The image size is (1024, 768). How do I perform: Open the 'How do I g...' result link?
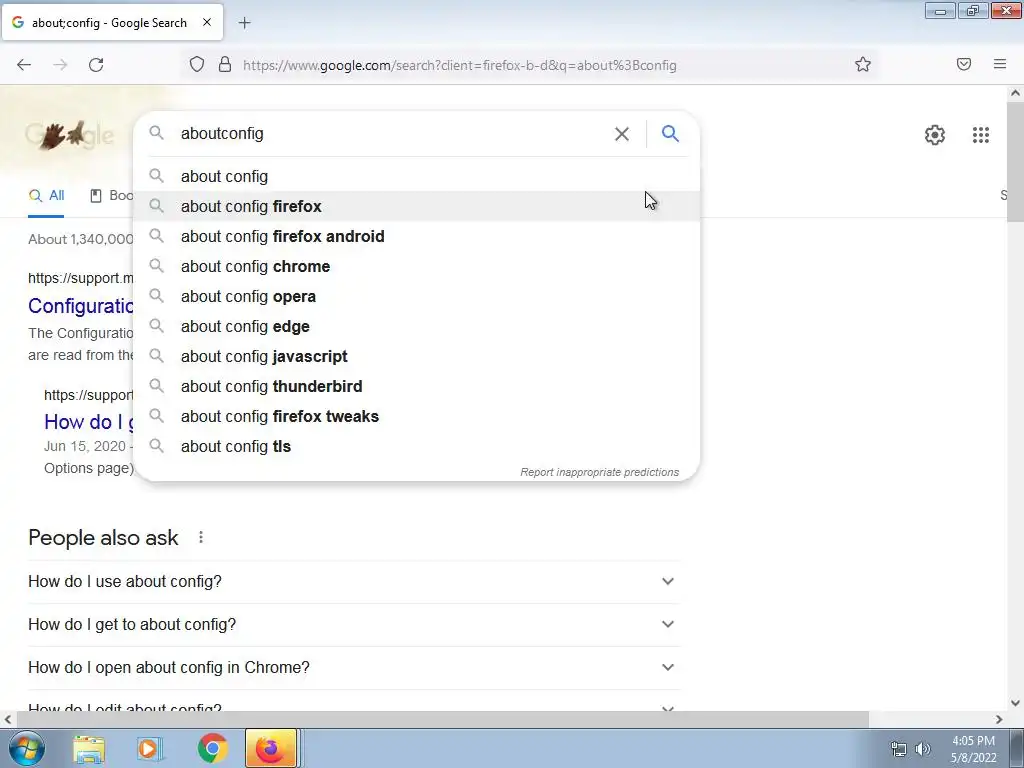89,422
